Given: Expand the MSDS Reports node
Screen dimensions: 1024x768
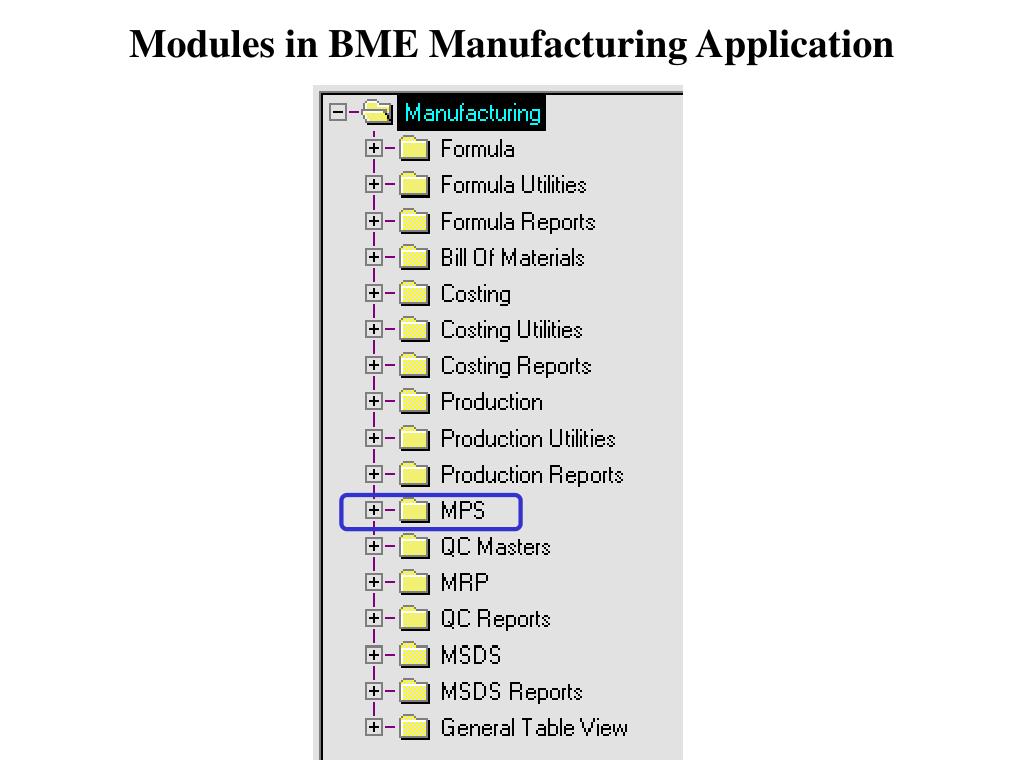Looking at the screenshot, I should point(374,690).
